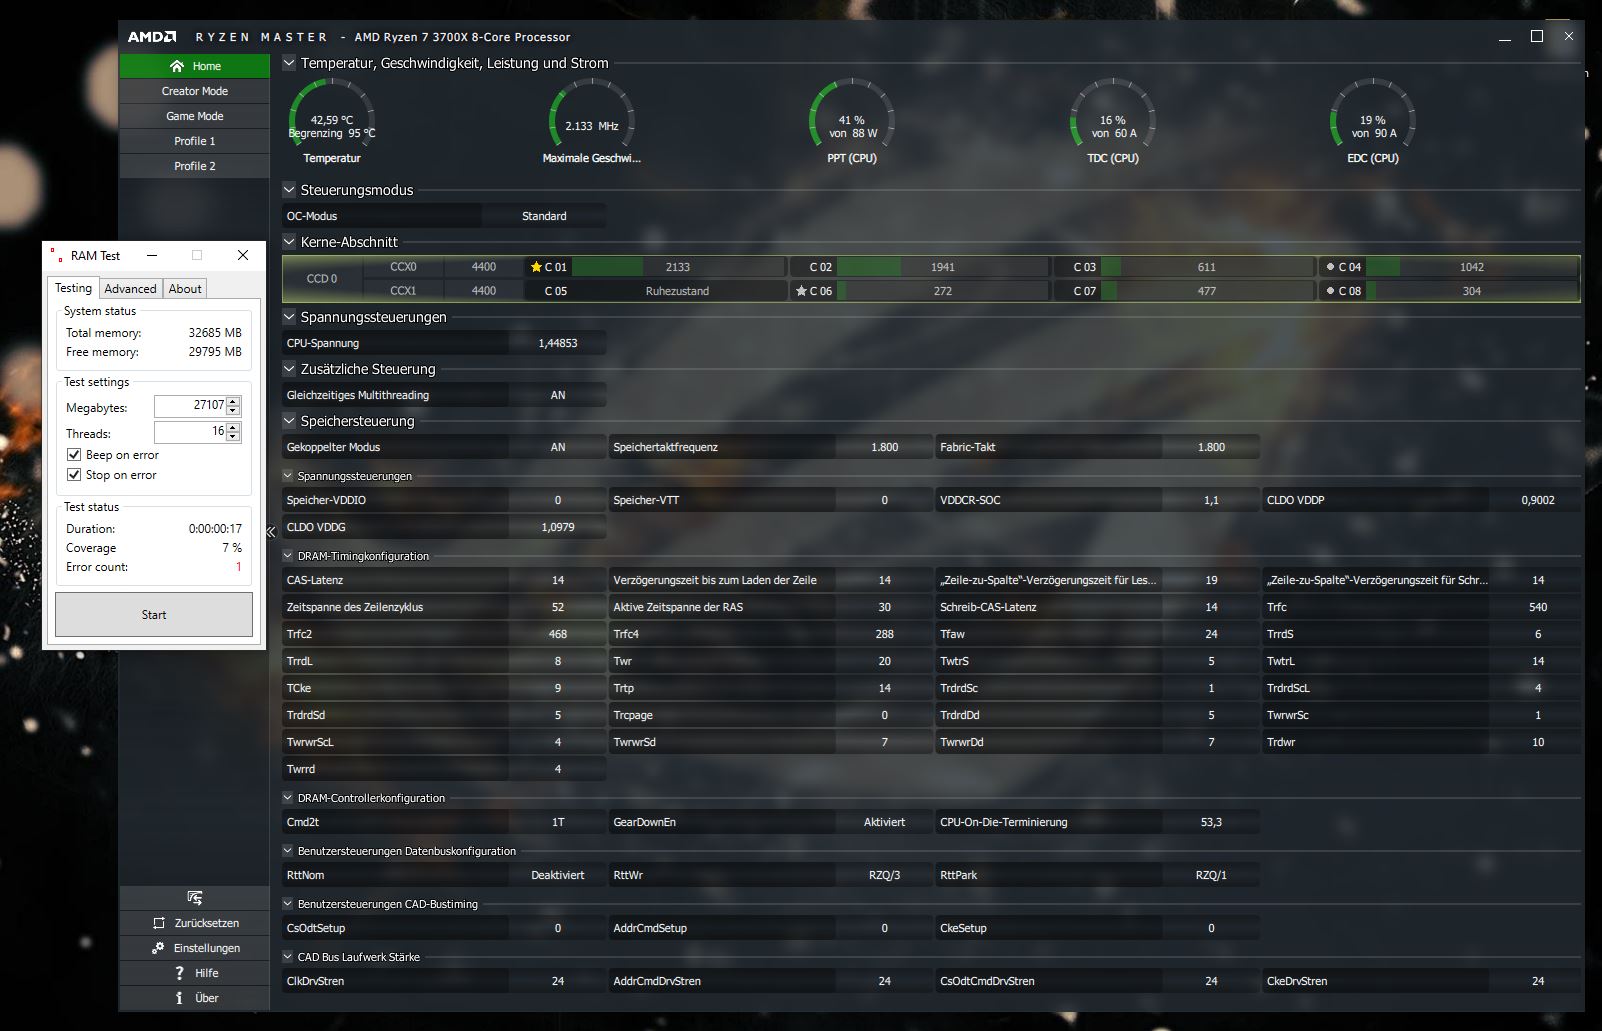Collapse the Benutzersteuerungen Datenbuskonfiguration subsection
The width and height of the screenshot is (1602, 1031).
pyautogui.click(x=288, y=851)
